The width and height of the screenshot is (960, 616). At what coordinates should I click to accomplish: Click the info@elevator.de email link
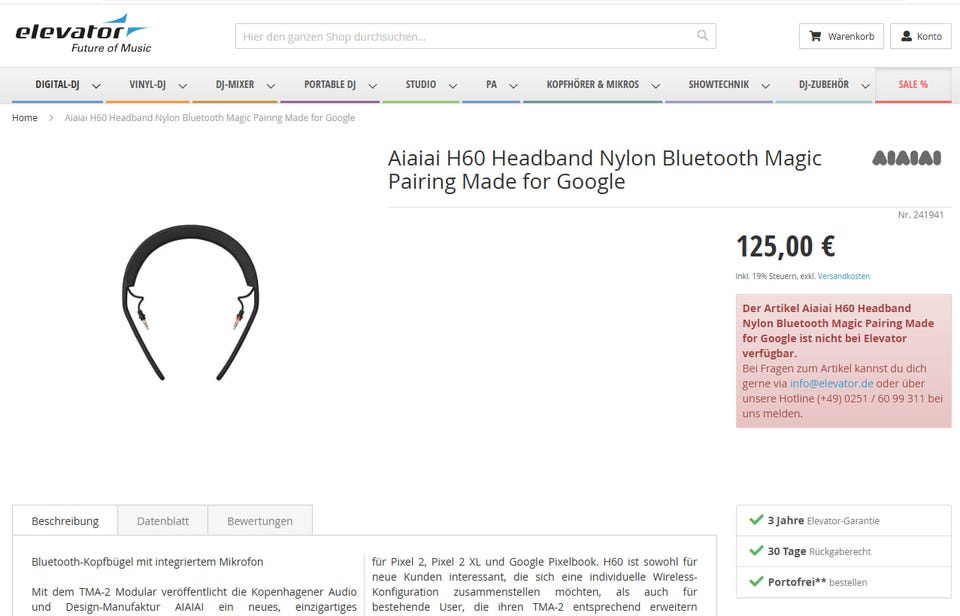pos(831,383)
